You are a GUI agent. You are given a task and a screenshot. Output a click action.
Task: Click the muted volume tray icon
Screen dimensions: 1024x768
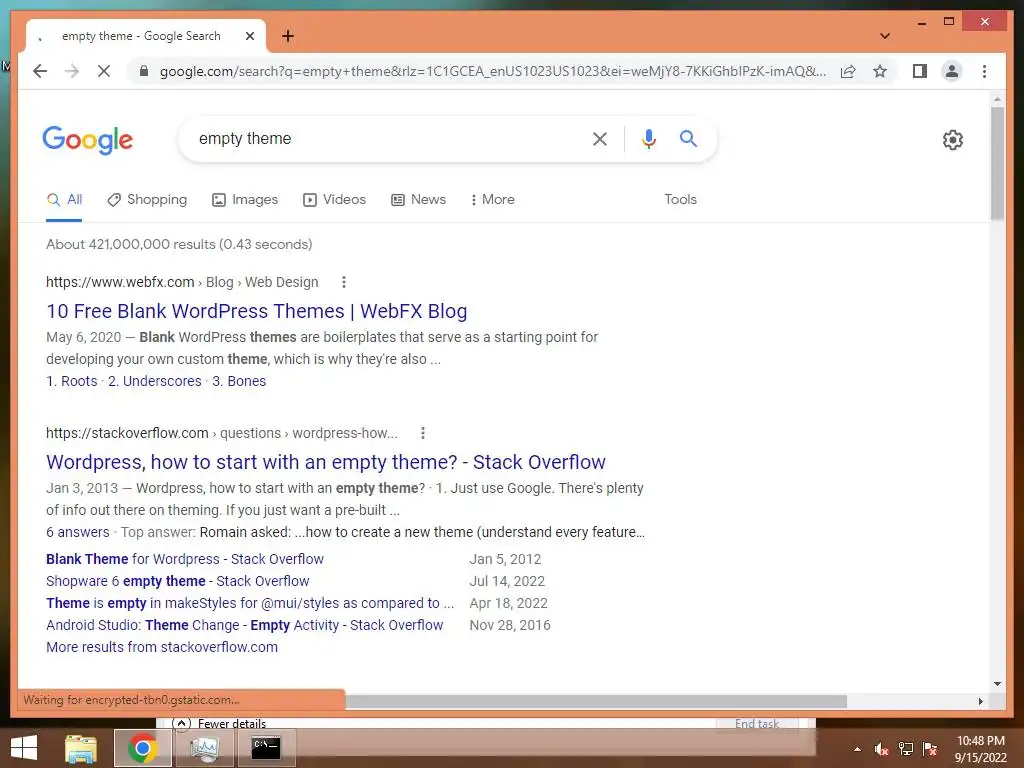point(881,749)
